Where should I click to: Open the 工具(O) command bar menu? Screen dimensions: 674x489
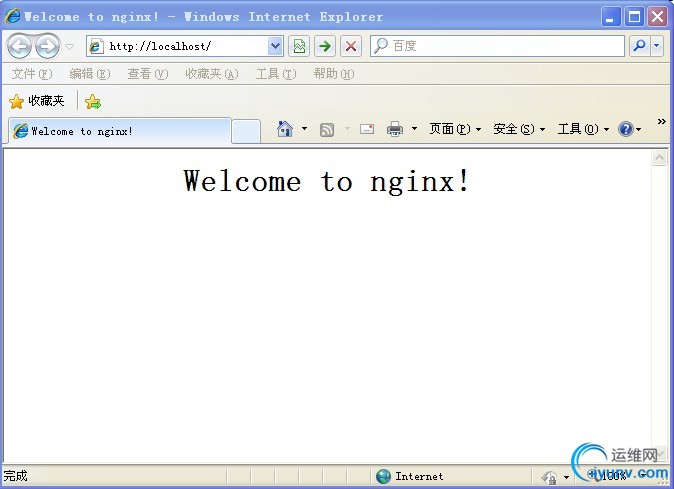click(583, 128)
